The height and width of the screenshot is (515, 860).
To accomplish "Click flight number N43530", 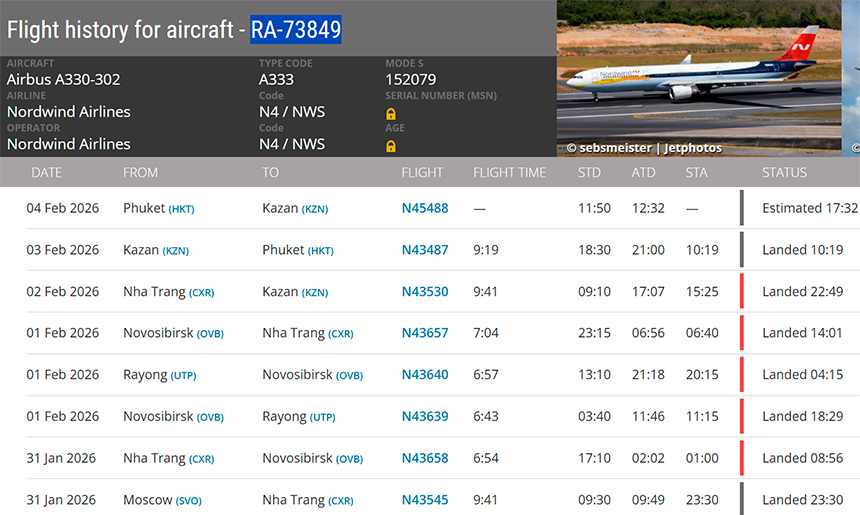I will 425,292.
